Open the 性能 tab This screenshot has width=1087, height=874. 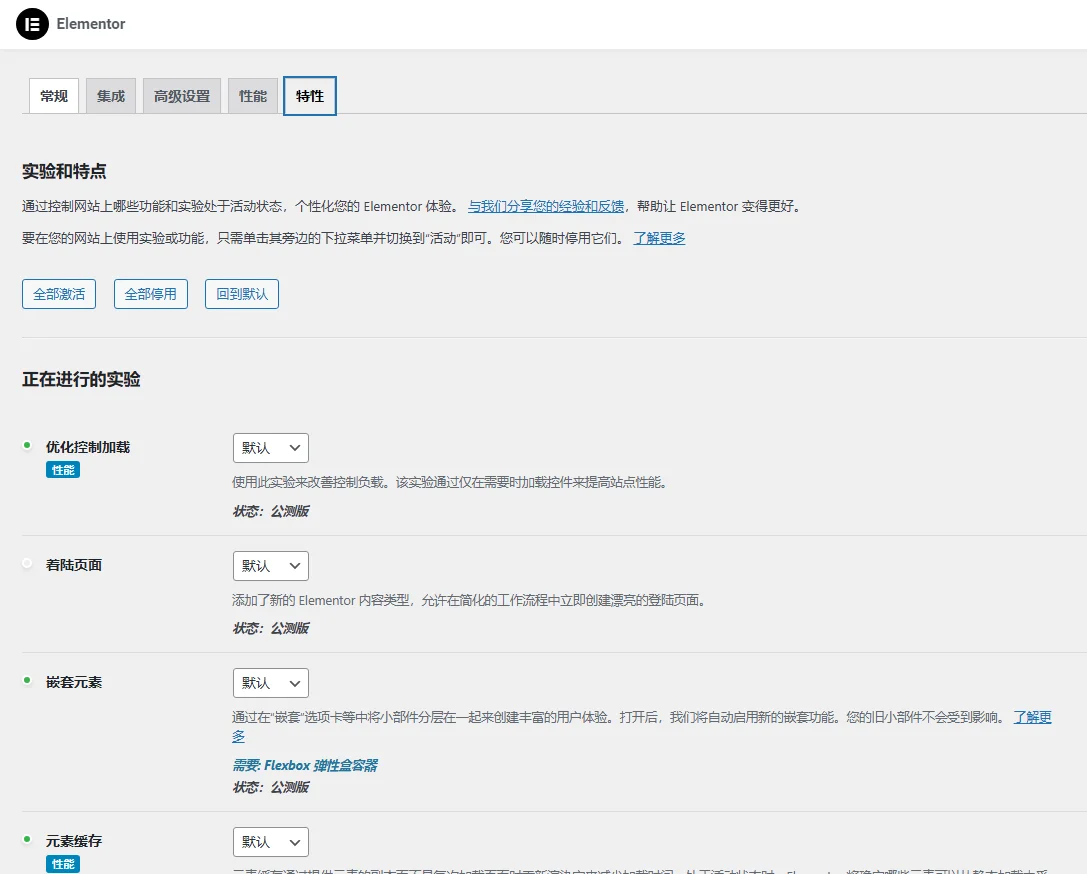[x=252, y=95]
